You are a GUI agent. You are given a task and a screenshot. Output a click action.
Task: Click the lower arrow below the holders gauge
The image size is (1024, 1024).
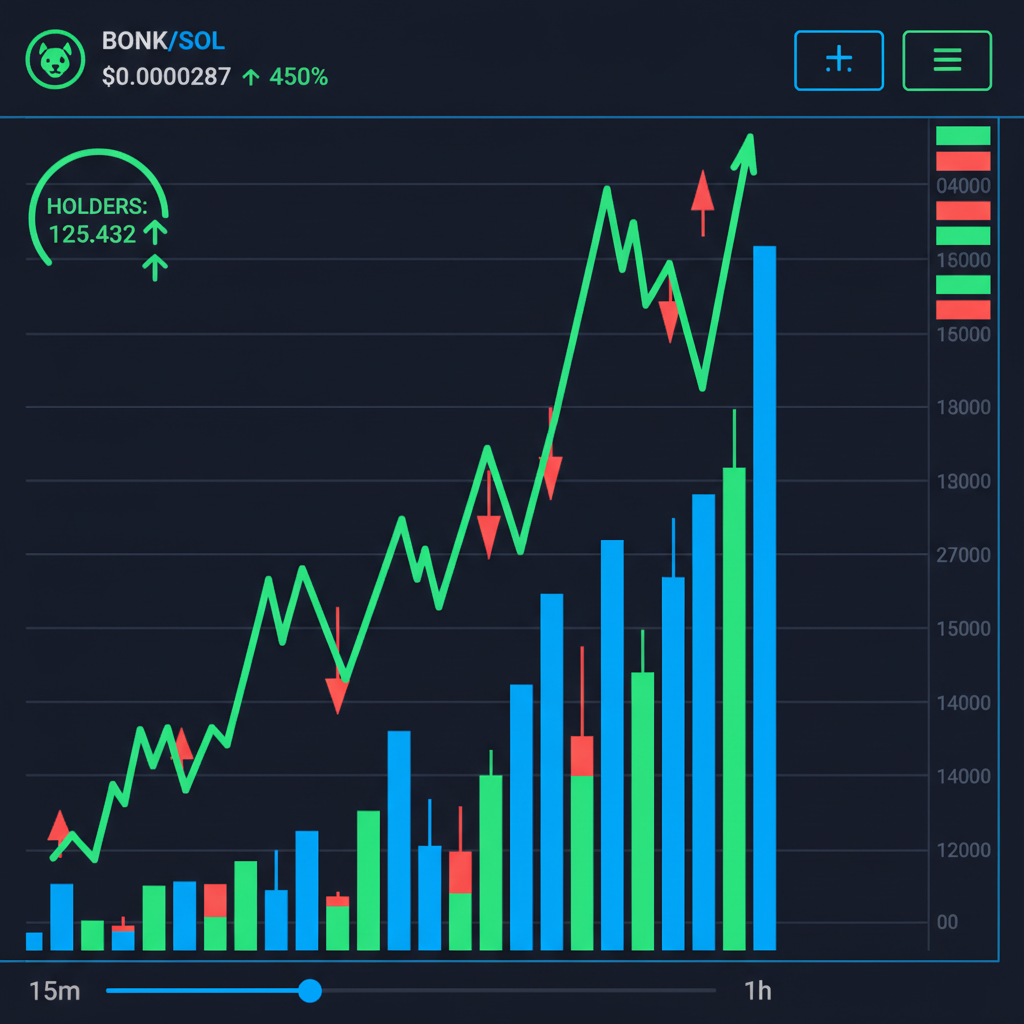(155, 268)
